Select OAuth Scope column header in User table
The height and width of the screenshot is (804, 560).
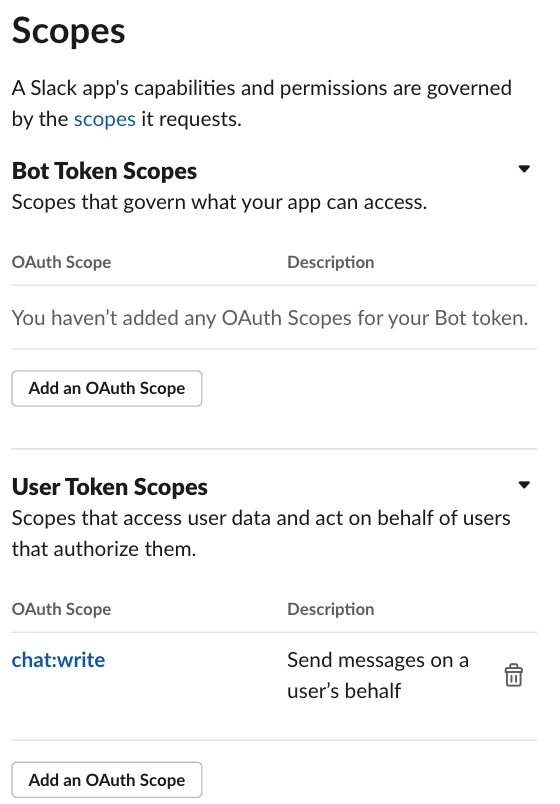pyautogui.click(x=62, y=609)
